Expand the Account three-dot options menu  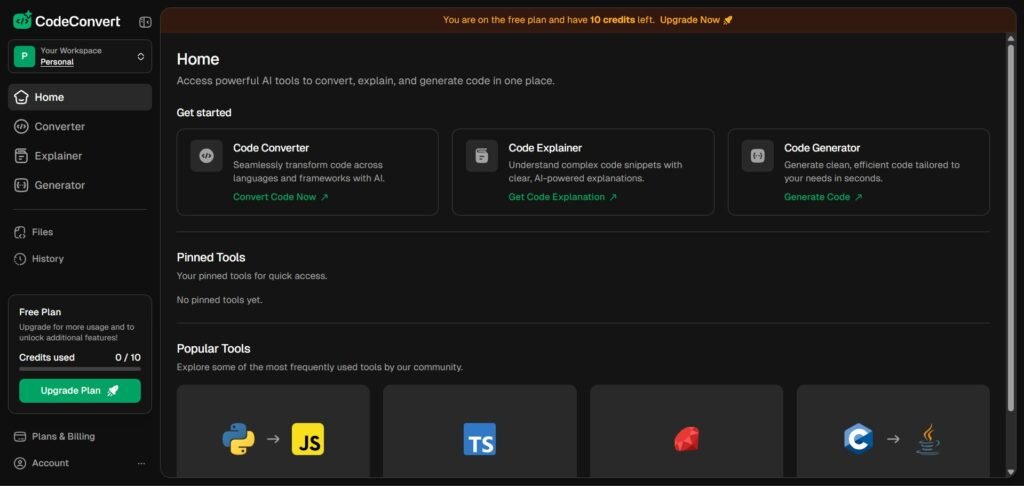(x=141, y=463)
